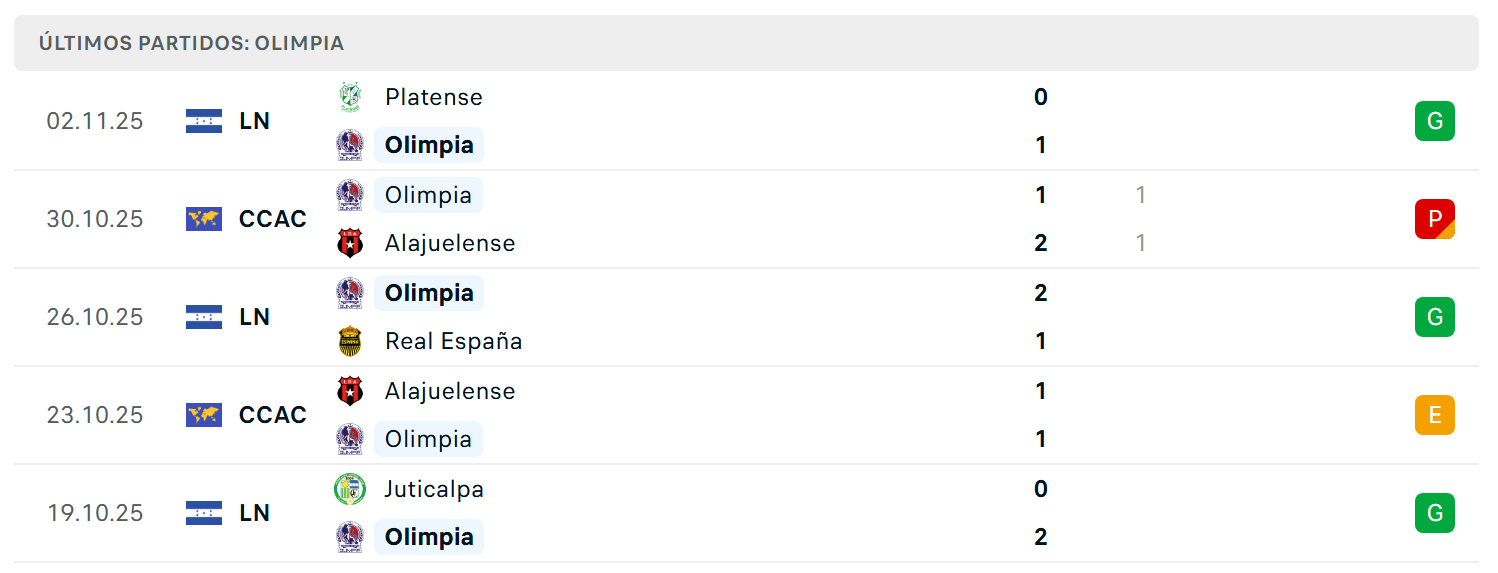Image resolution: width=1498 pixels, height=573 pixels.
Task: Click the Real España team crest icon
Action: pos(350,341)
